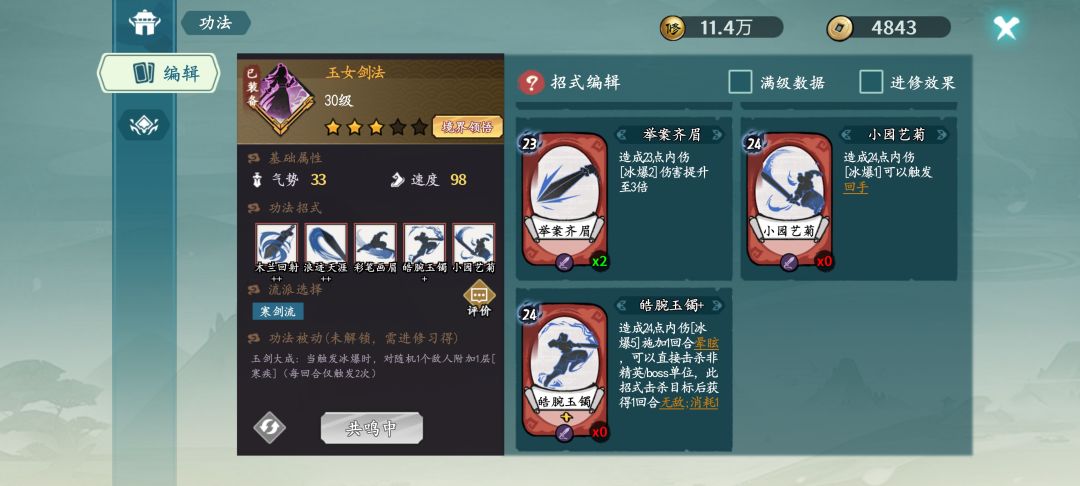This screenshot has width=1080, height=486.
Task: Click the red question mark help icon
Action: pos(531,83)
